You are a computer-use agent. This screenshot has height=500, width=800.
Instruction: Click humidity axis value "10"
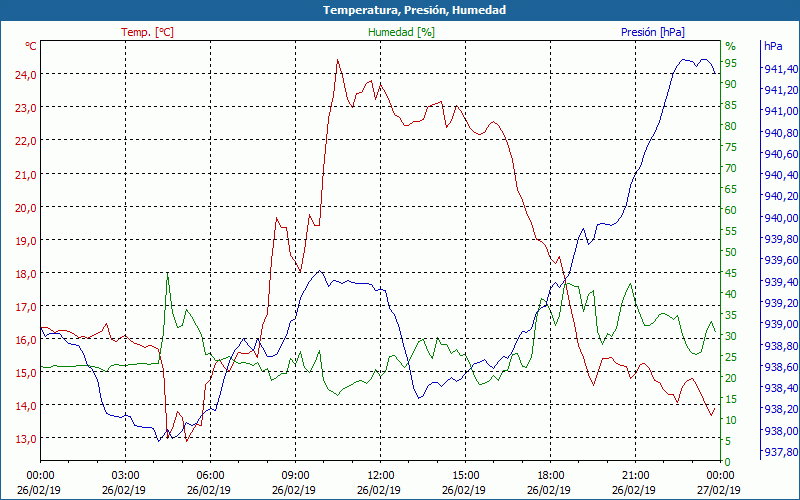pos(731,420)
